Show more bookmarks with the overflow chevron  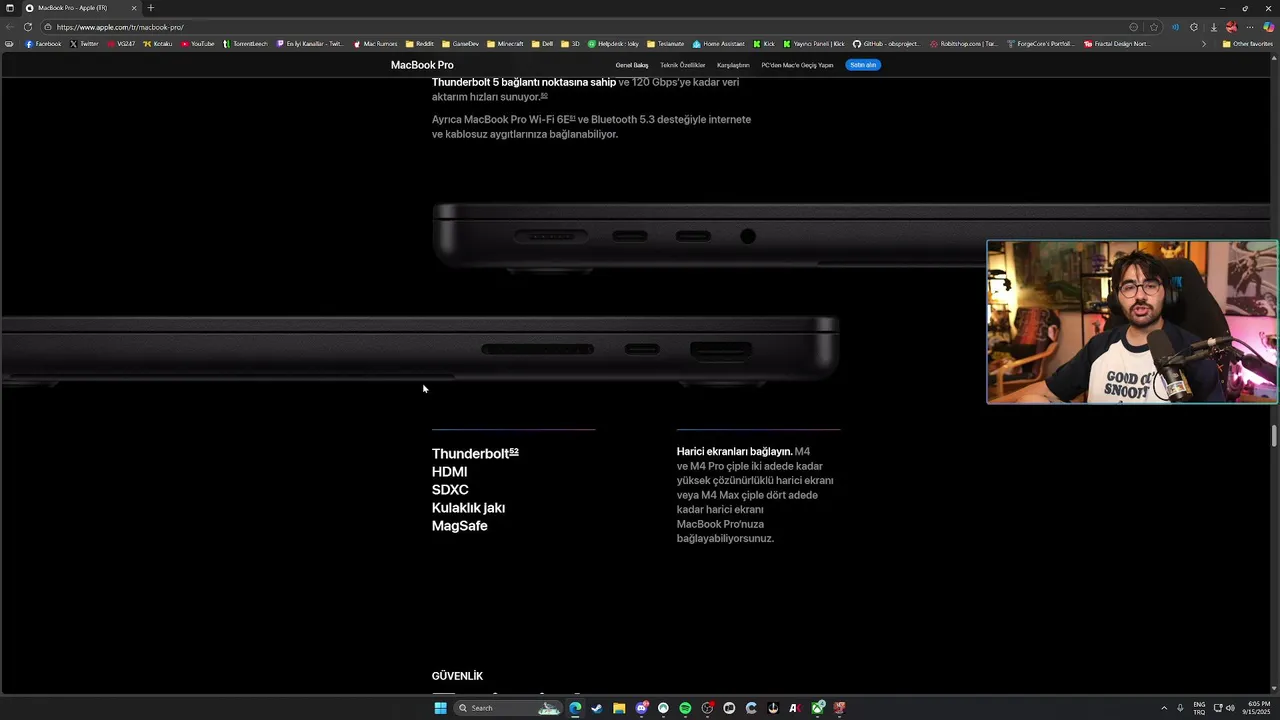click(1204, 44)
